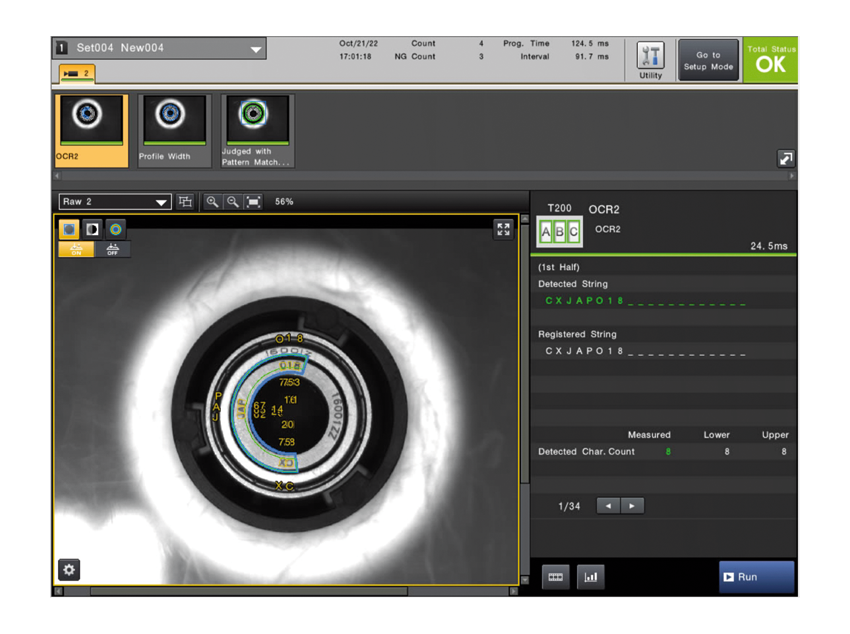Click the 91.7 ms Interval value
Image resolution: width=850 pixels, height=634 pixels.
click(592, 56)
